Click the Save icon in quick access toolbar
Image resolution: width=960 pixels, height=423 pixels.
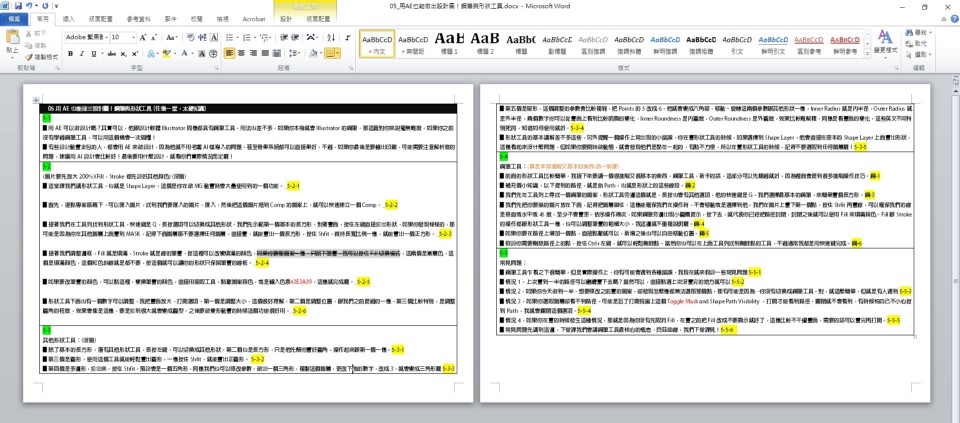(x=18, y=6)
